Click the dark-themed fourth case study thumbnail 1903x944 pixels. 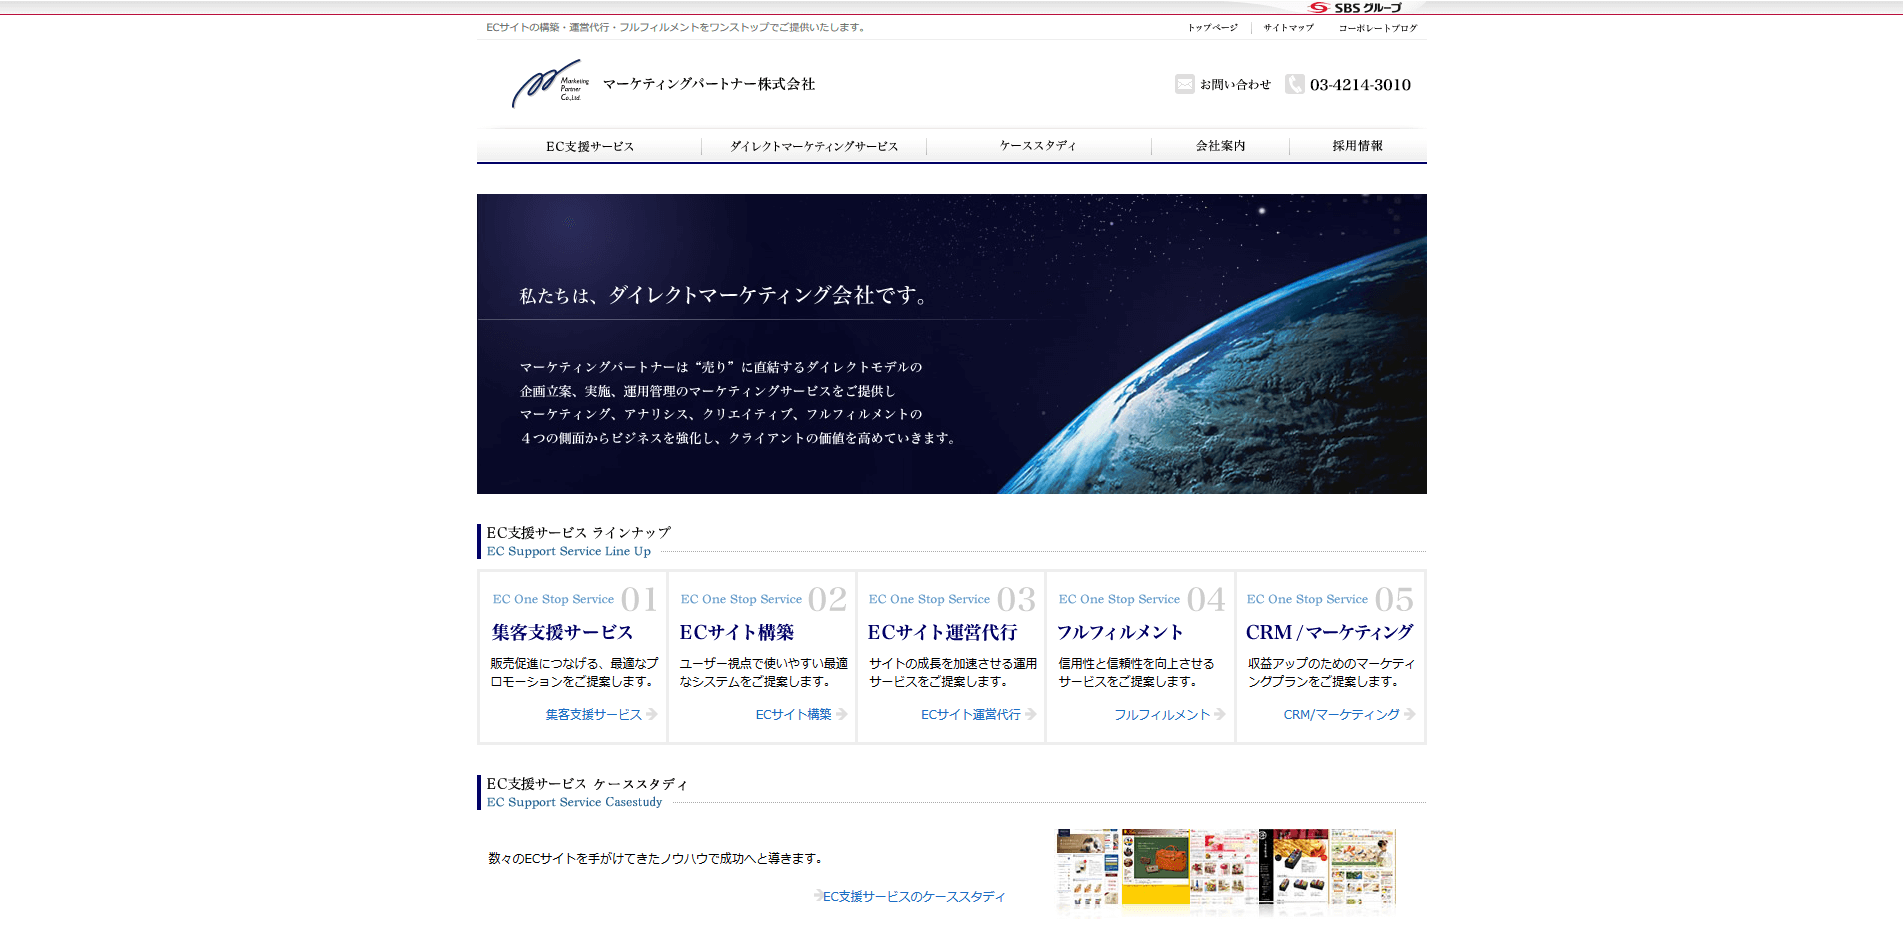pyautogui.click(x=1294, y=868)
